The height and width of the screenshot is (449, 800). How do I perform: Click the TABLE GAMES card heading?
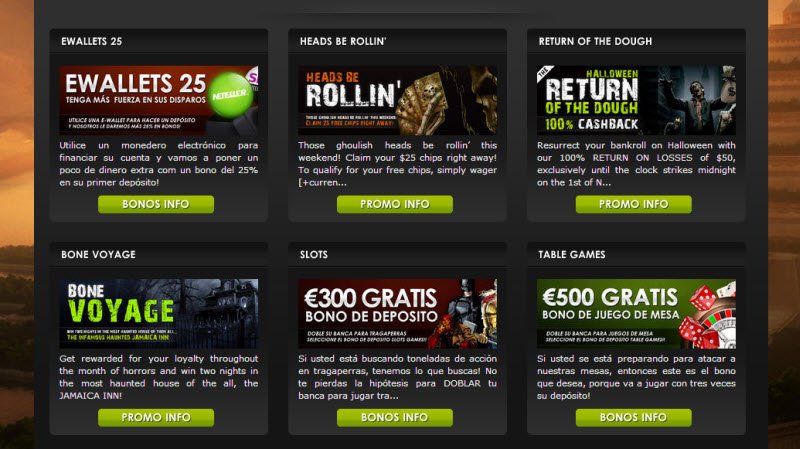tap(572, 255)
